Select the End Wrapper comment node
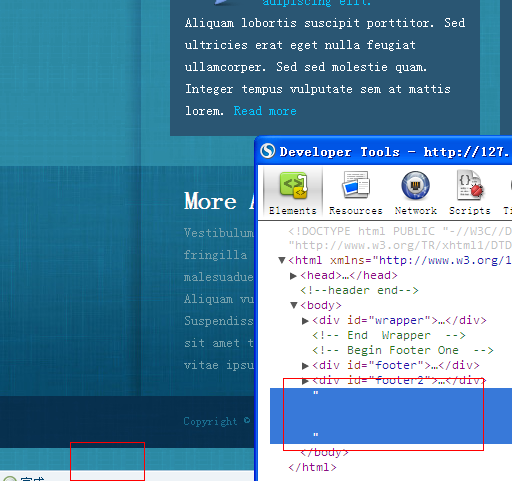This screenshot has height=481, width=512. tap(389, 335)
